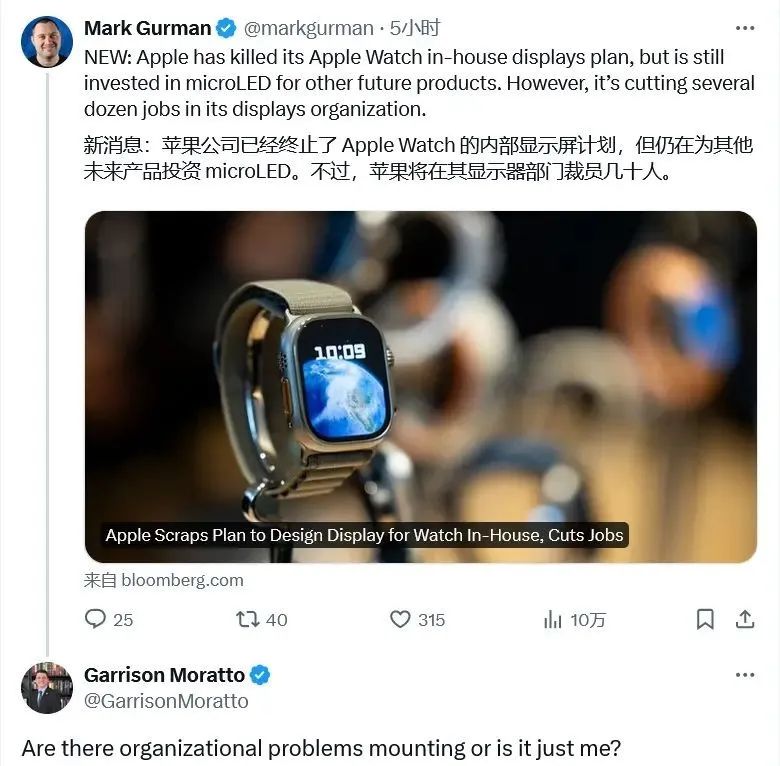Open the Apple Watch article image card
The width and height of the screenshot is (780, 766).
pyautogui.click(x=421, y=387)
